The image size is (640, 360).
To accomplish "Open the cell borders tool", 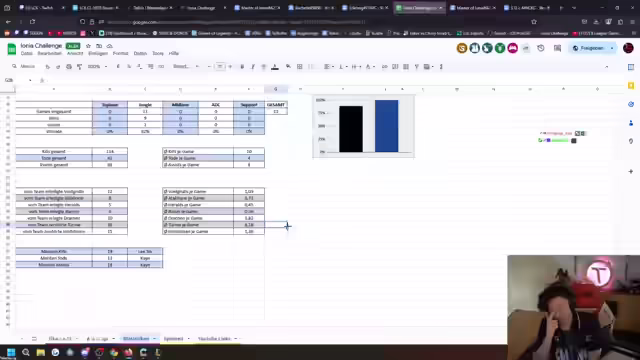I will 300,67.
